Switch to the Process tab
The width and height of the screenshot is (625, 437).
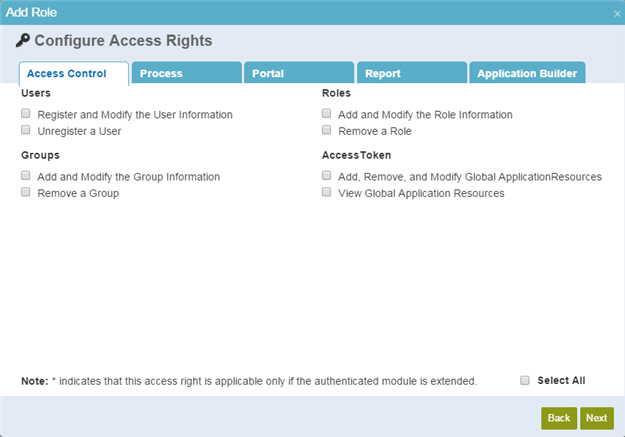(x=187, y=73)
